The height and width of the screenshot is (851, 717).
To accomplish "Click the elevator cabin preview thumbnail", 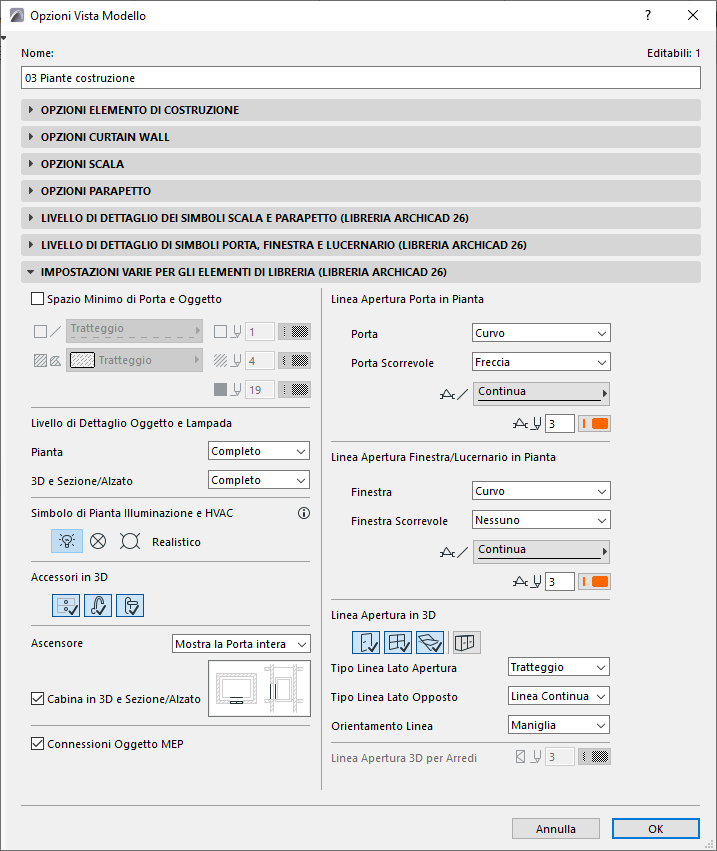I will tap(259, 689).
